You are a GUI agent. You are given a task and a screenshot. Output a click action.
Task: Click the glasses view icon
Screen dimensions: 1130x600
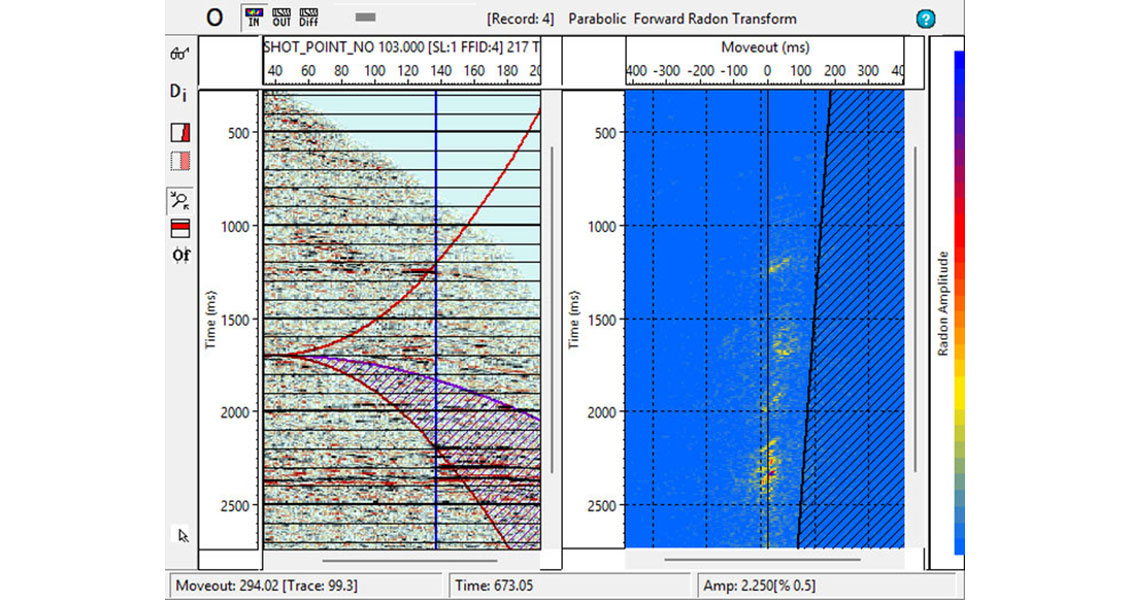[x=180, y=53]
